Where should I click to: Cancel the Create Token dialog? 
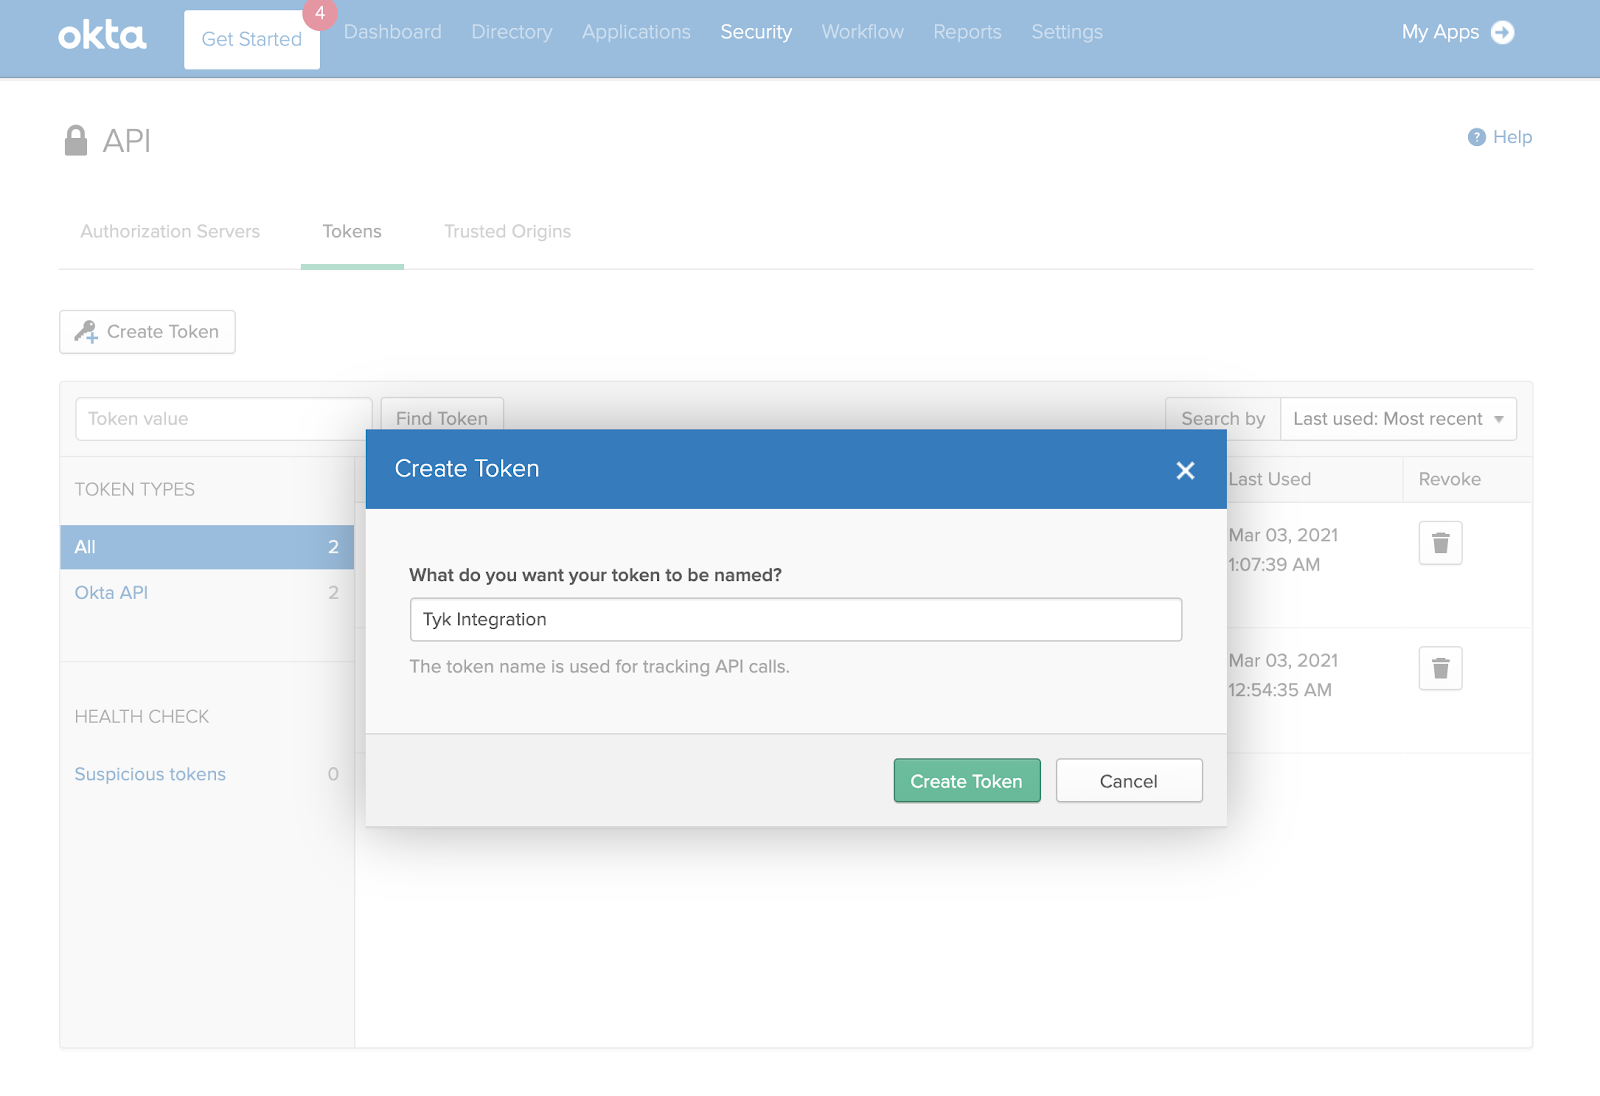[x=1128, y=781]
